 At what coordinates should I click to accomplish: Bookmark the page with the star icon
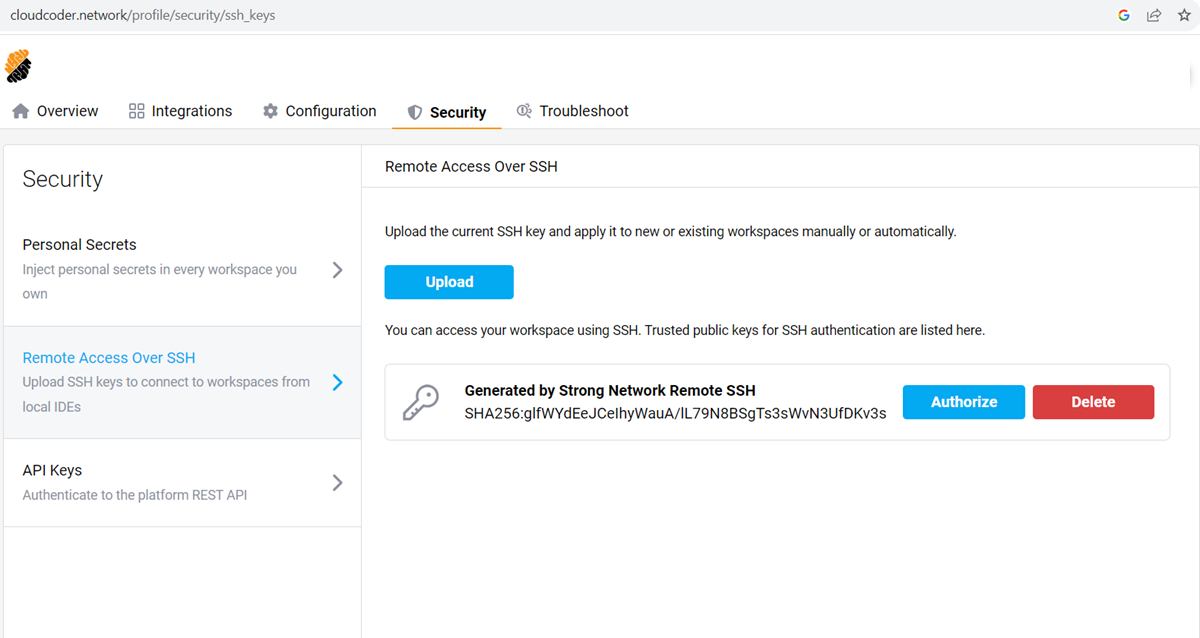1184,15
